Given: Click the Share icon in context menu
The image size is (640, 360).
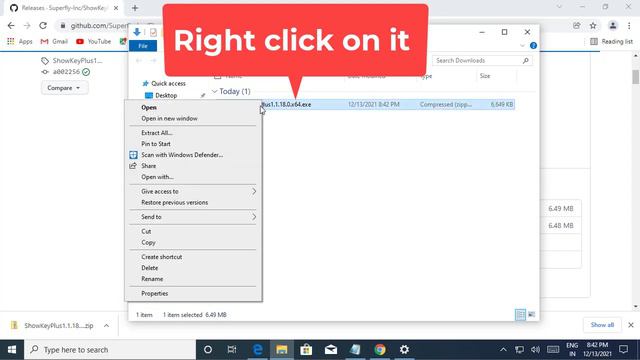Looking at the screenshot, I should click(x=133, y=166).
